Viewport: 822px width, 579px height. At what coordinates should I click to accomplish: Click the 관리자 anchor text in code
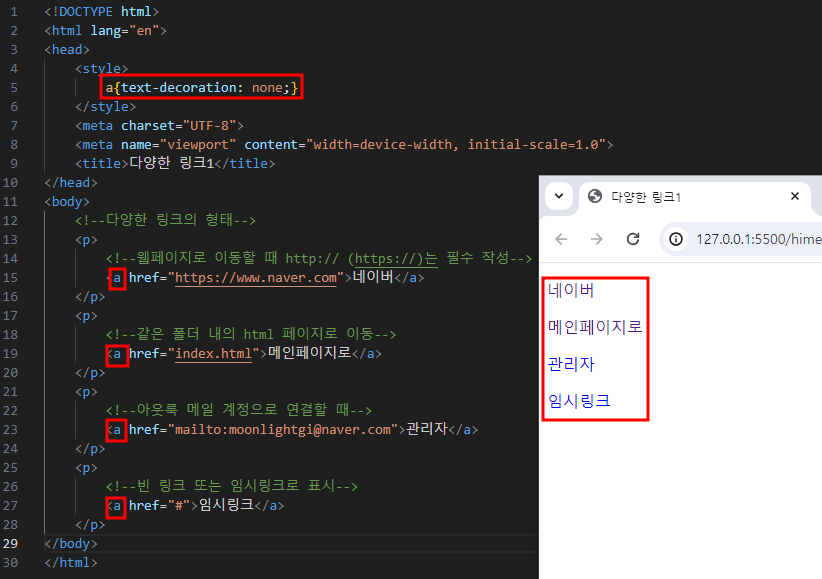click(427, 429)
